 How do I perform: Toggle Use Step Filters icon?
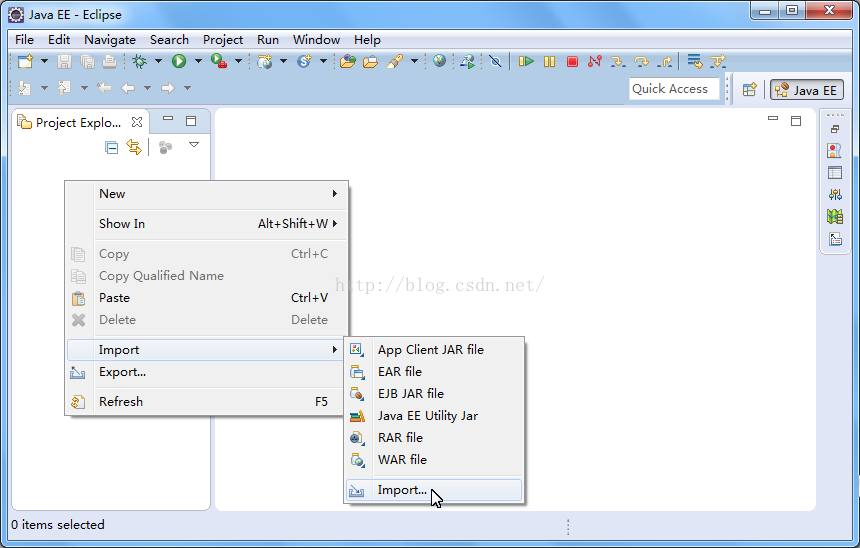pos(718,61)
